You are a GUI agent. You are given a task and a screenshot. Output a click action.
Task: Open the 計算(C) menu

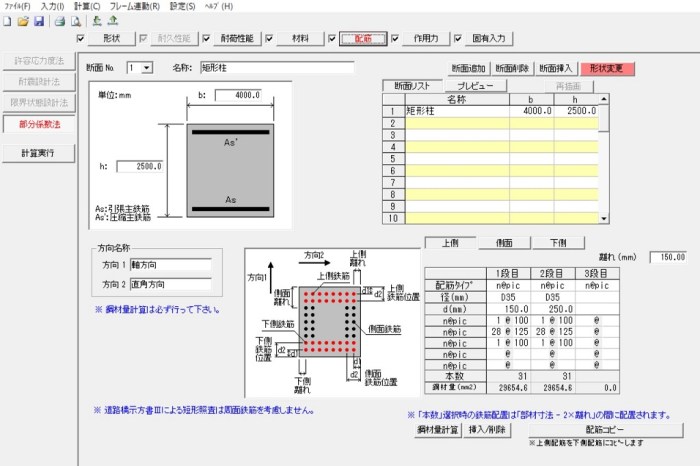coord(87,6)
